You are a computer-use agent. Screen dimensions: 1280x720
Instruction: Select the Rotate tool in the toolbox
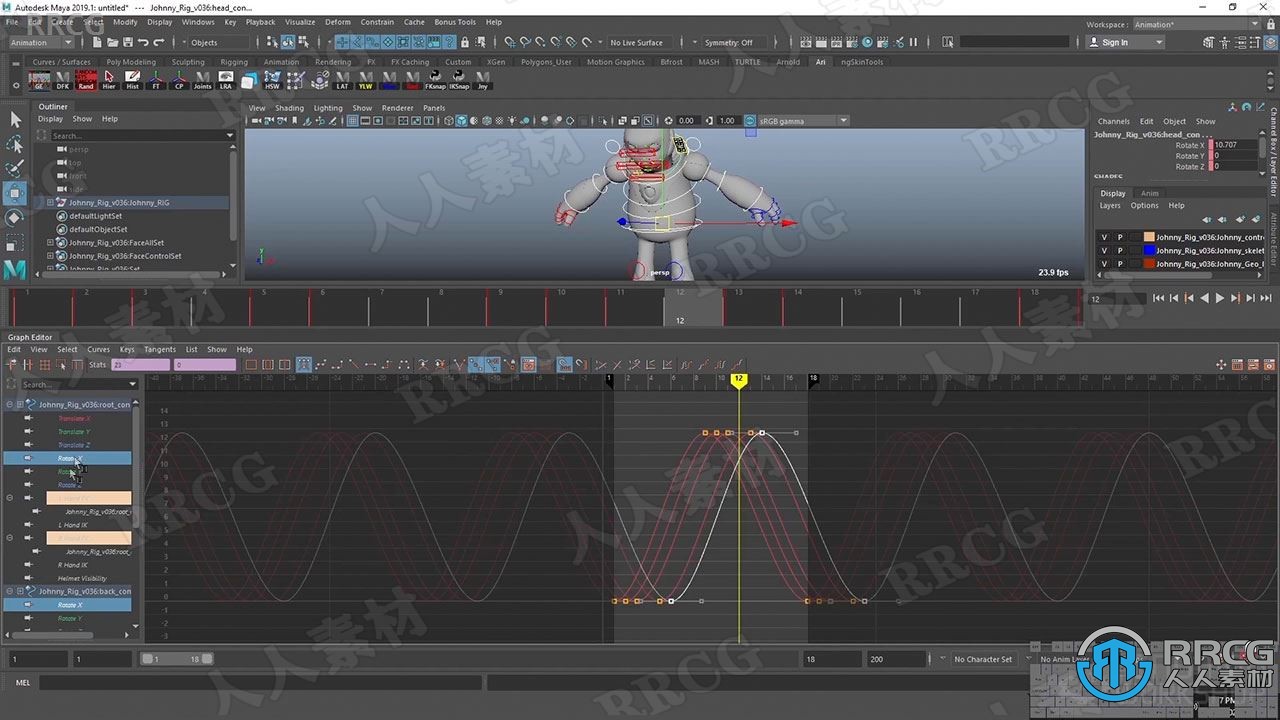(15, 217)
